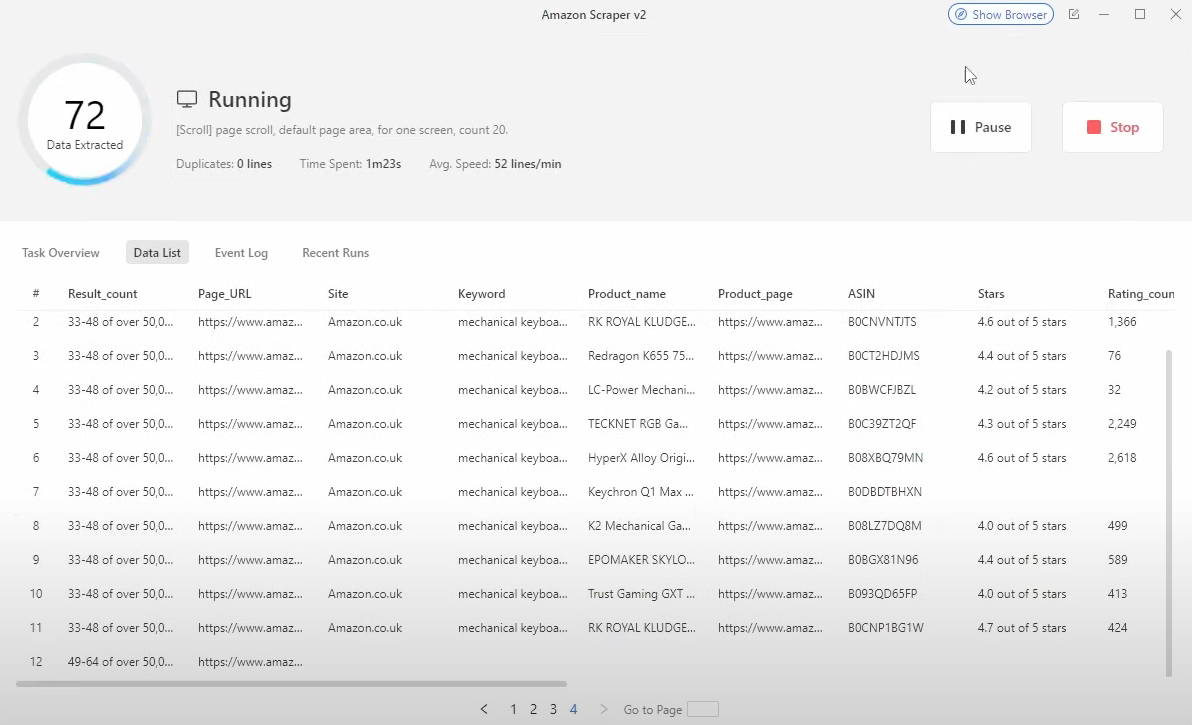The width and height of the screenshot is (1192, 725).
Task: Click the Site column header
Action: [x=338, y=293]
